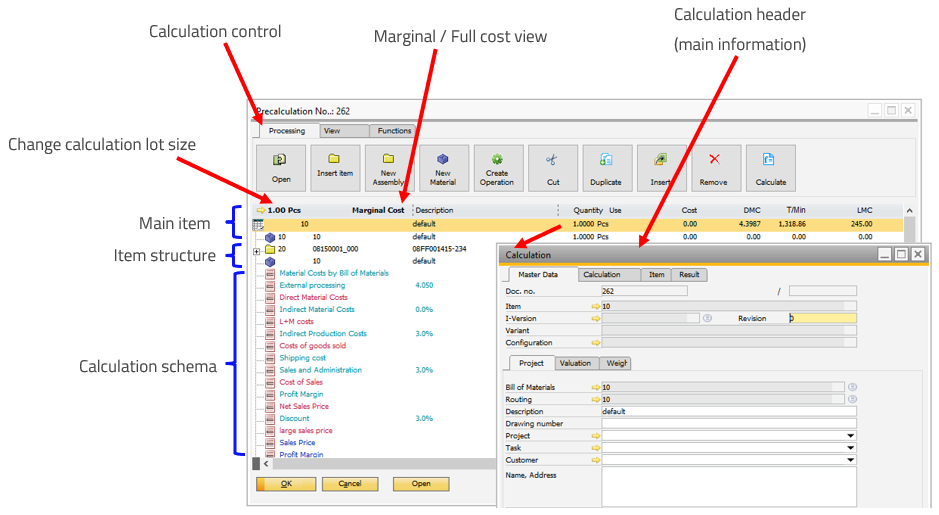Open the Valuation tab in Calculation
The image size is (939, 515).
coord(574,363)
